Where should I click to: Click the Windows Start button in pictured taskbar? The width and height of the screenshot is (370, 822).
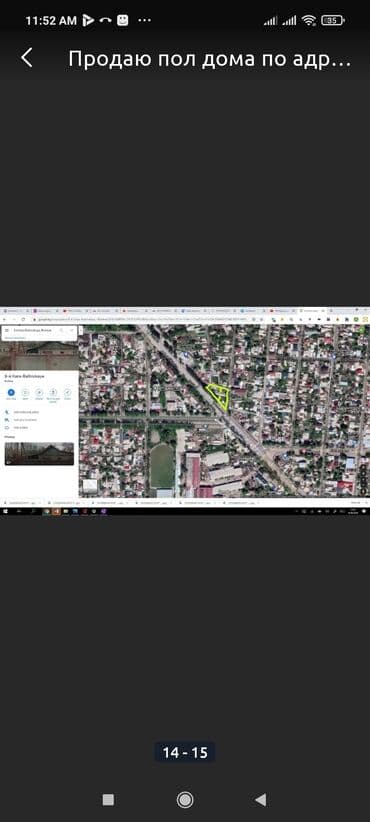[x=5, y=511]
